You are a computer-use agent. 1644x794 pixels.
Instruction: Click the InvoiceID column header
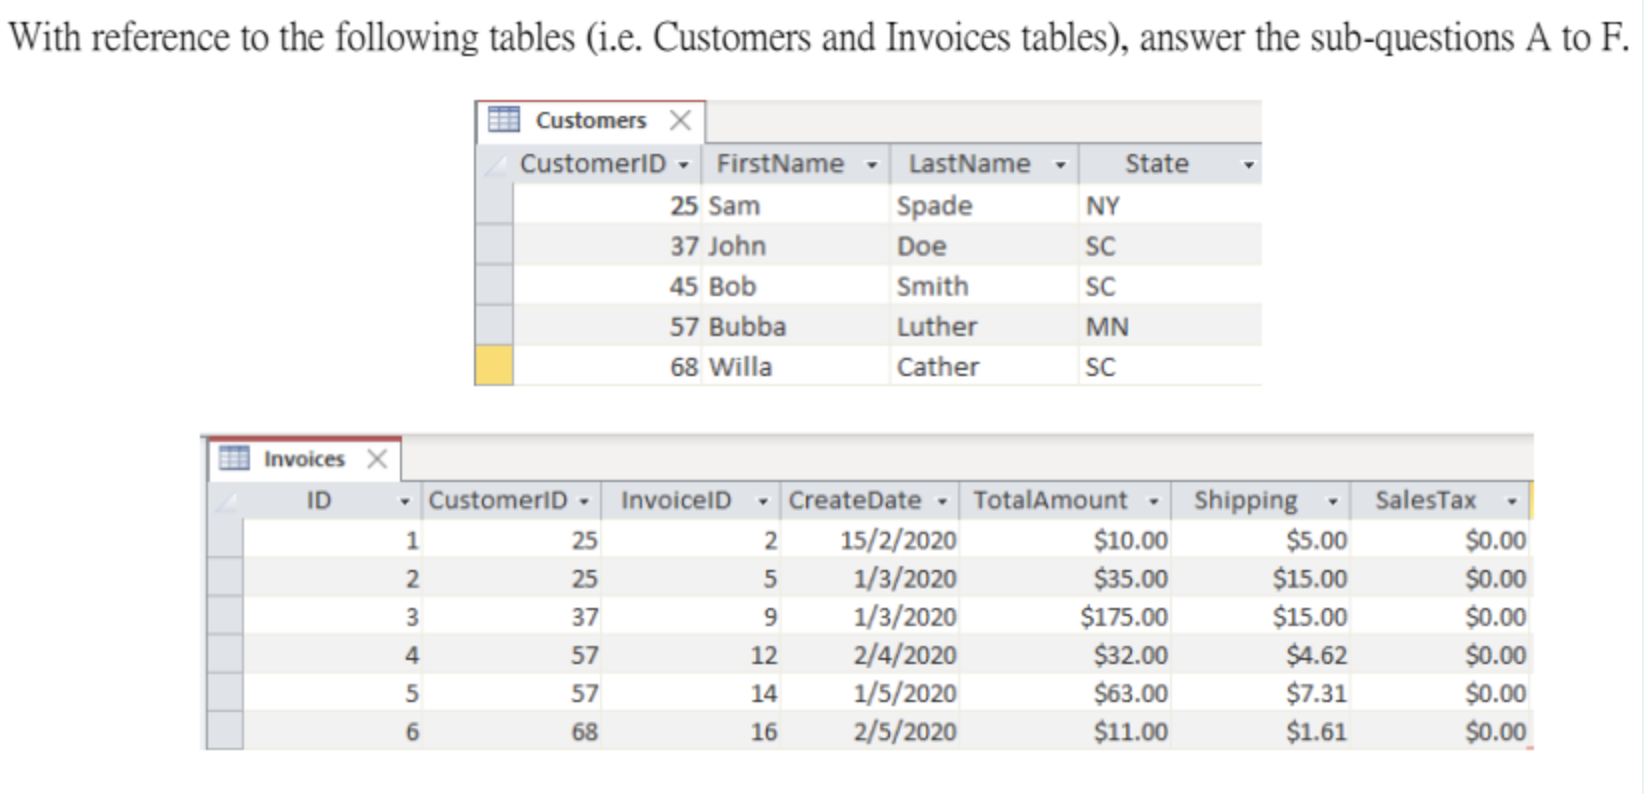tap(690, 500)
